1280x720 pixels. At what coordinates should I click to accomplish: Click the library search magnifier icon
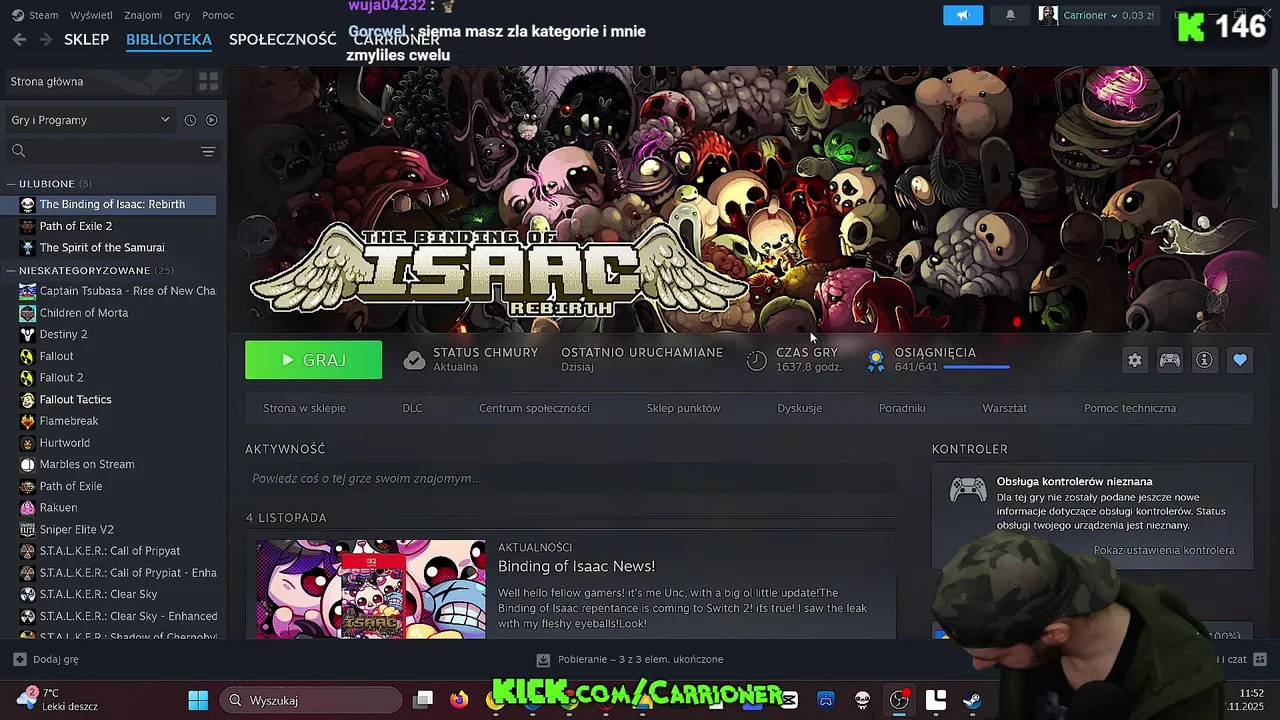(18, 151)
